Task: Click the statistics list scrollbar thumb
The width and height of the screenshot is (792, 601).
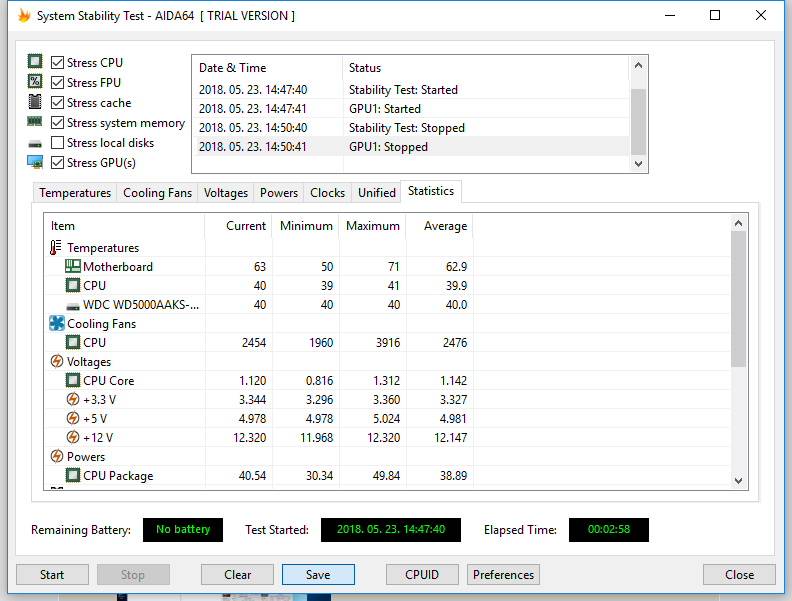Action: 738,299
